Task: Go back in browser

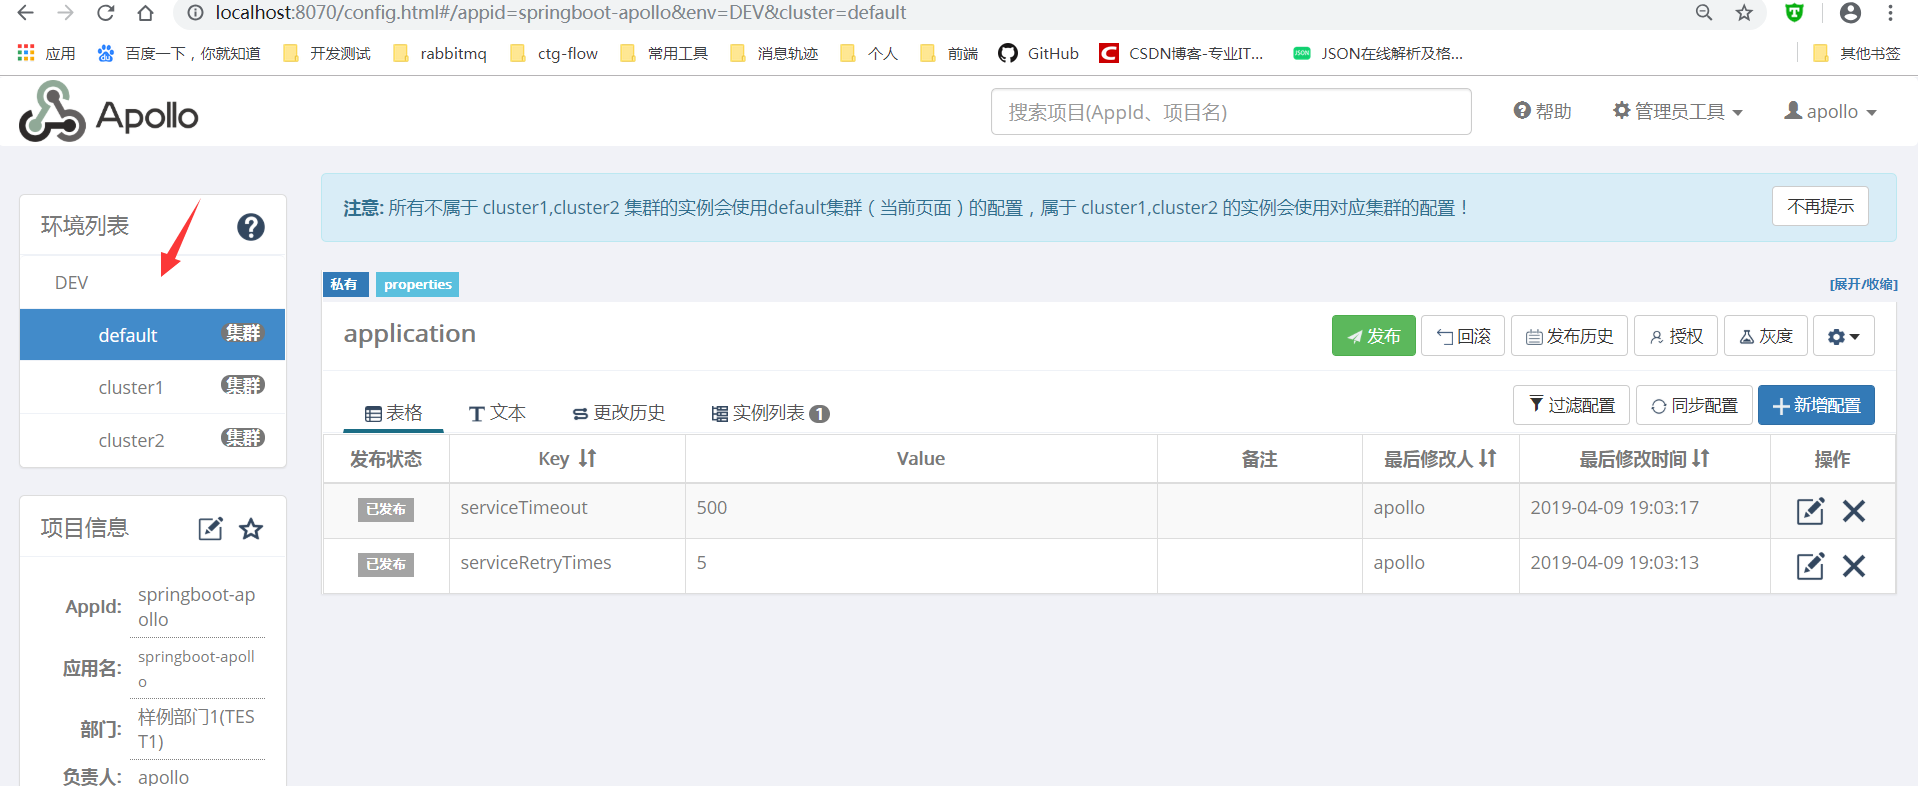Action: click(26, 13)
